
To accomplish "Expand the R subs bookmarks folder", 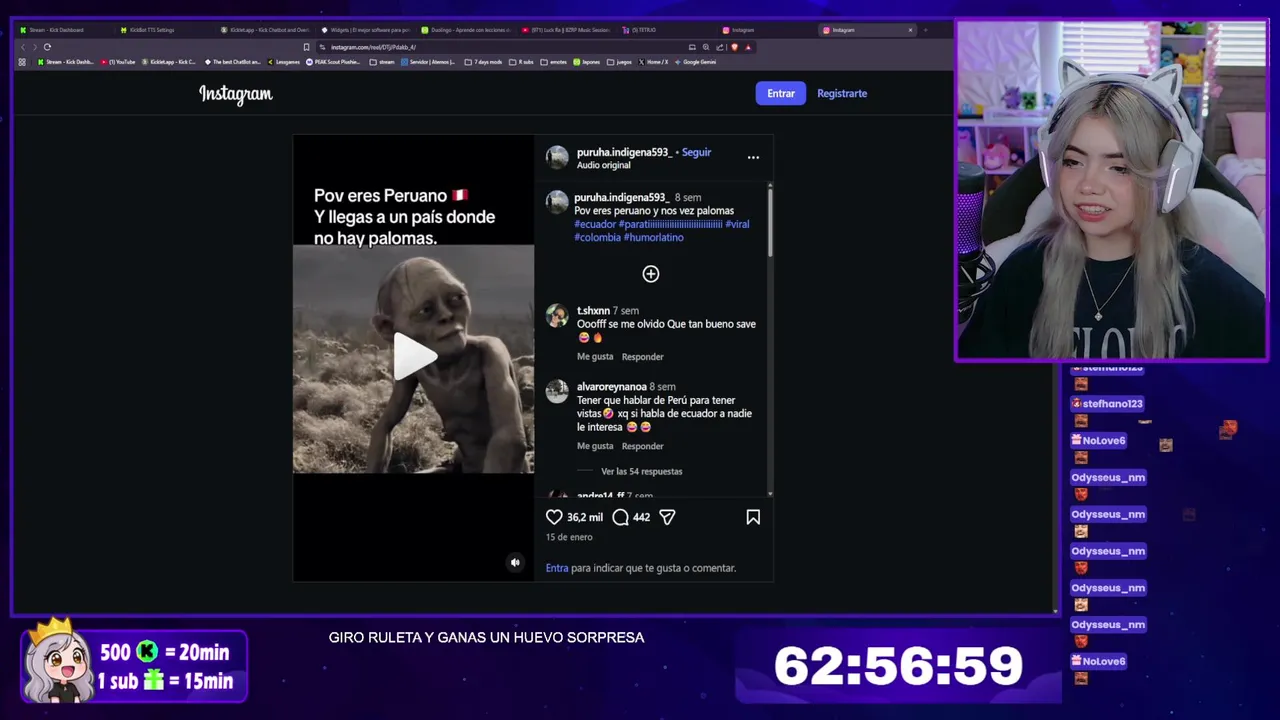I will click(521, 62).
